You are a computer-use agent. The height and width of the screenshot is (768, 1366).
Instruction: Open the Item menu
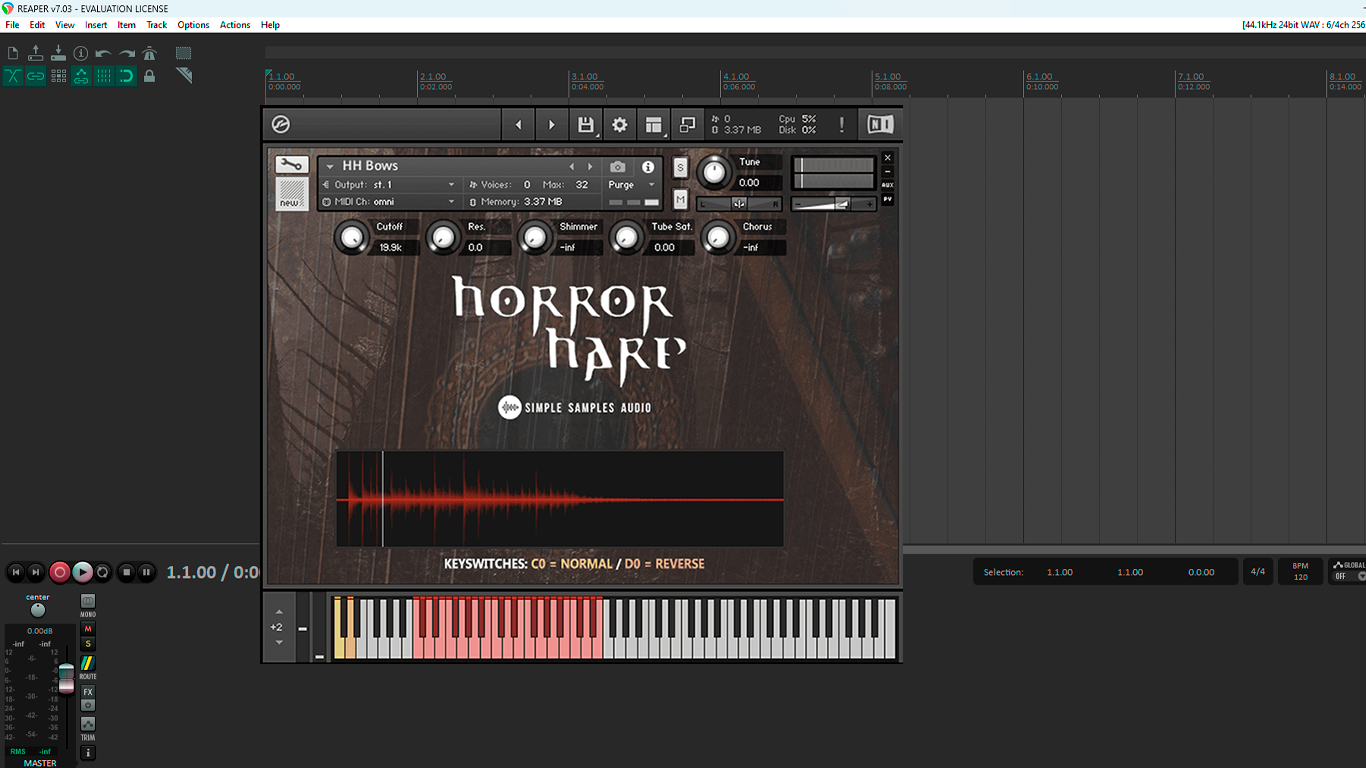(127, 25)
